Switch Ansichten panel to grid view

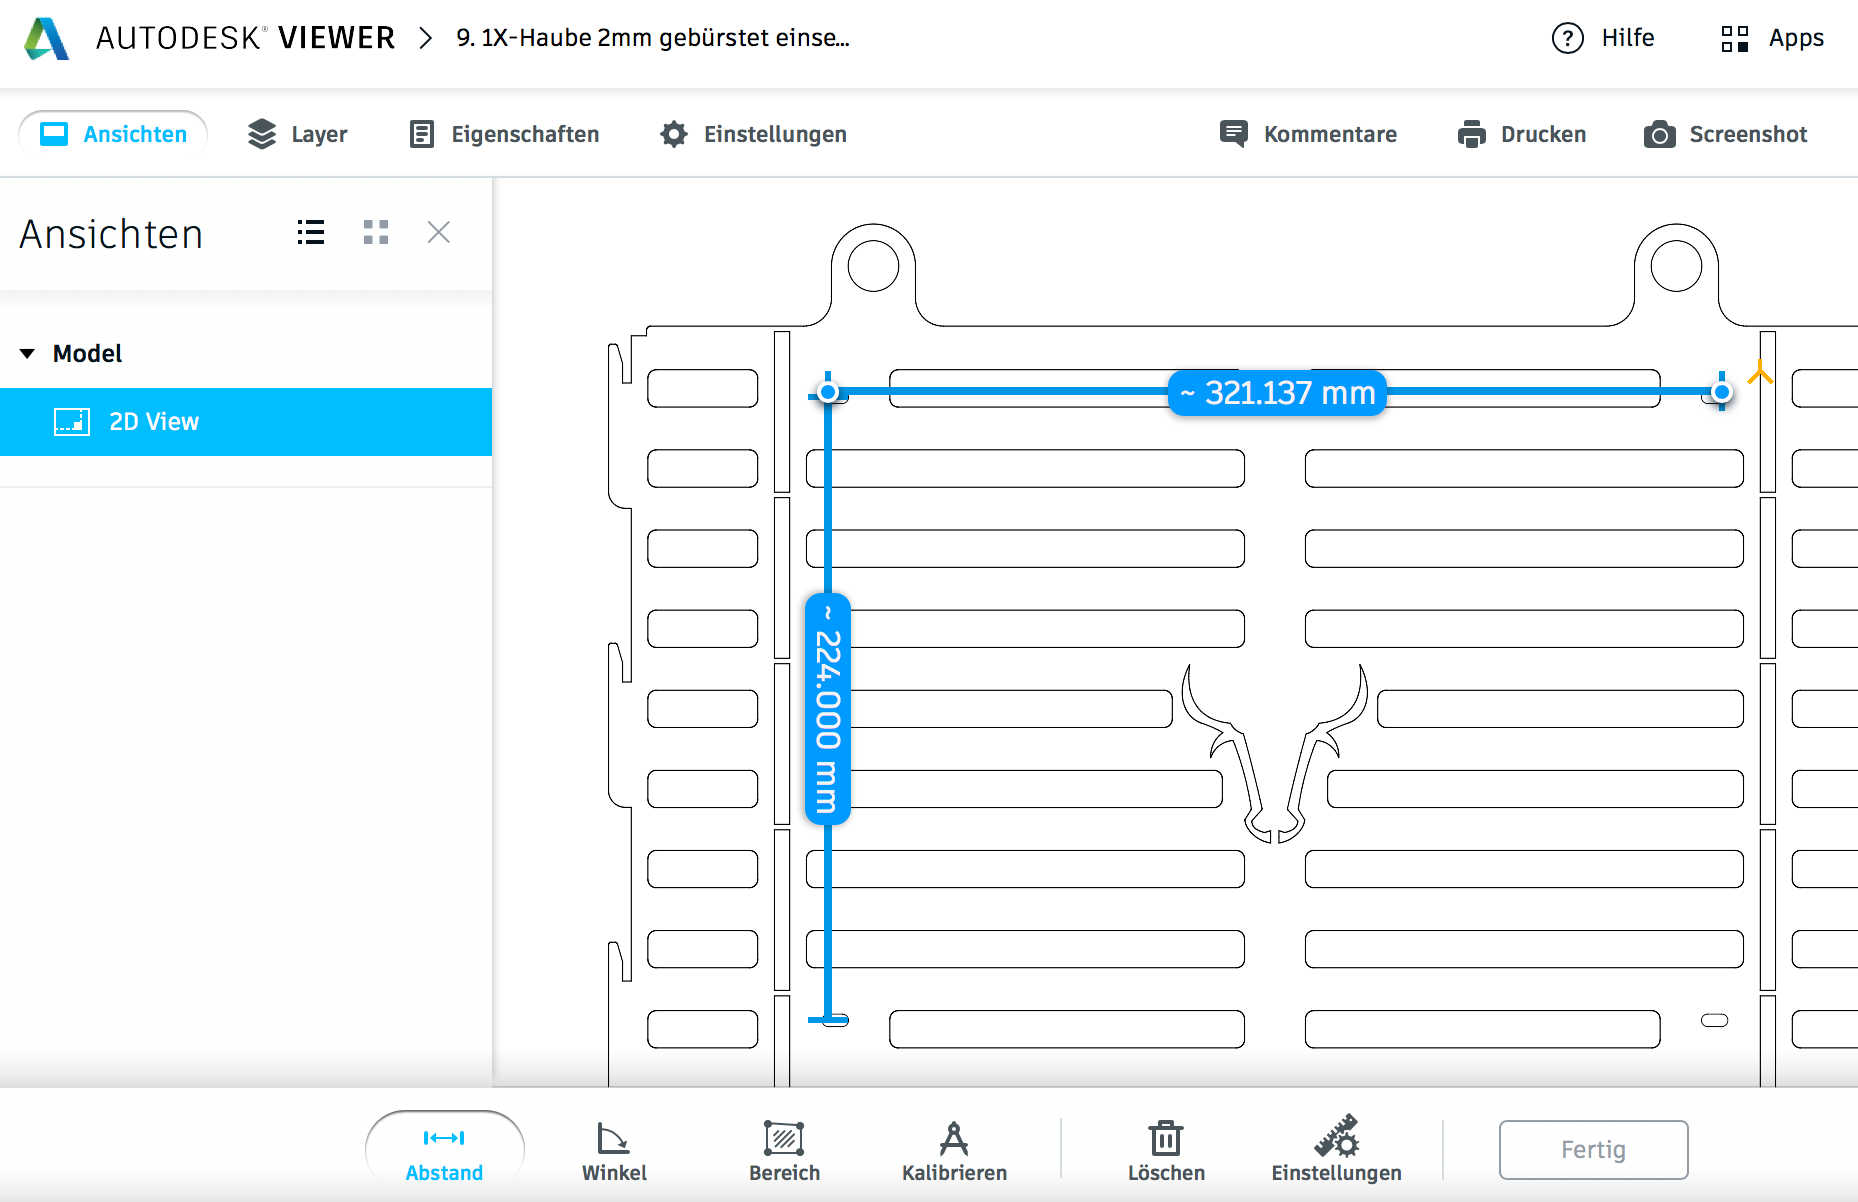point(376,233)
